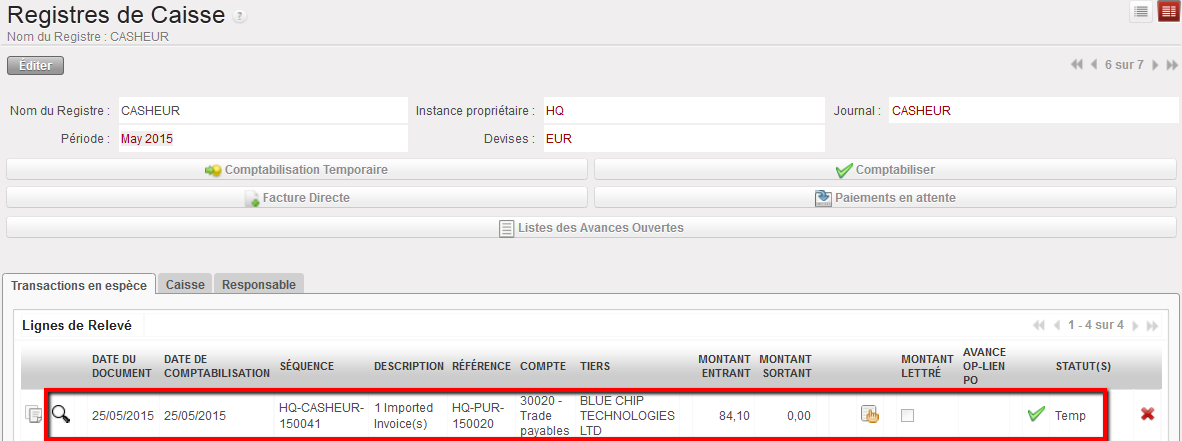This screenshot has height=441, width=1182.
Task: Switch to form view icon
Action: pos(1168,12)
